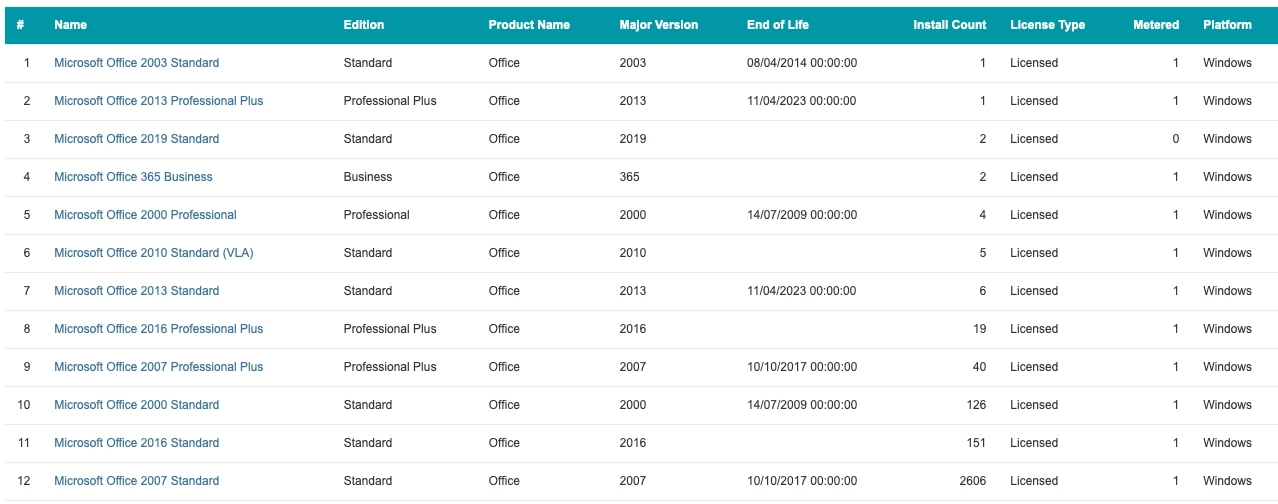Click major version 2019 cell
The width and height of the screenshot is (1278, 504).
(x=633, y=139)
